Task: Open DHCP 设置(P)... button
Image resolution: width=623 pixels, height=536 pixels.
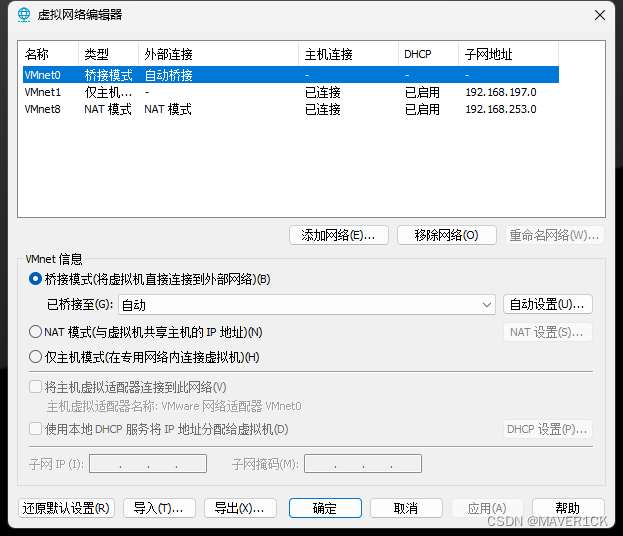Action: (548, 429)
